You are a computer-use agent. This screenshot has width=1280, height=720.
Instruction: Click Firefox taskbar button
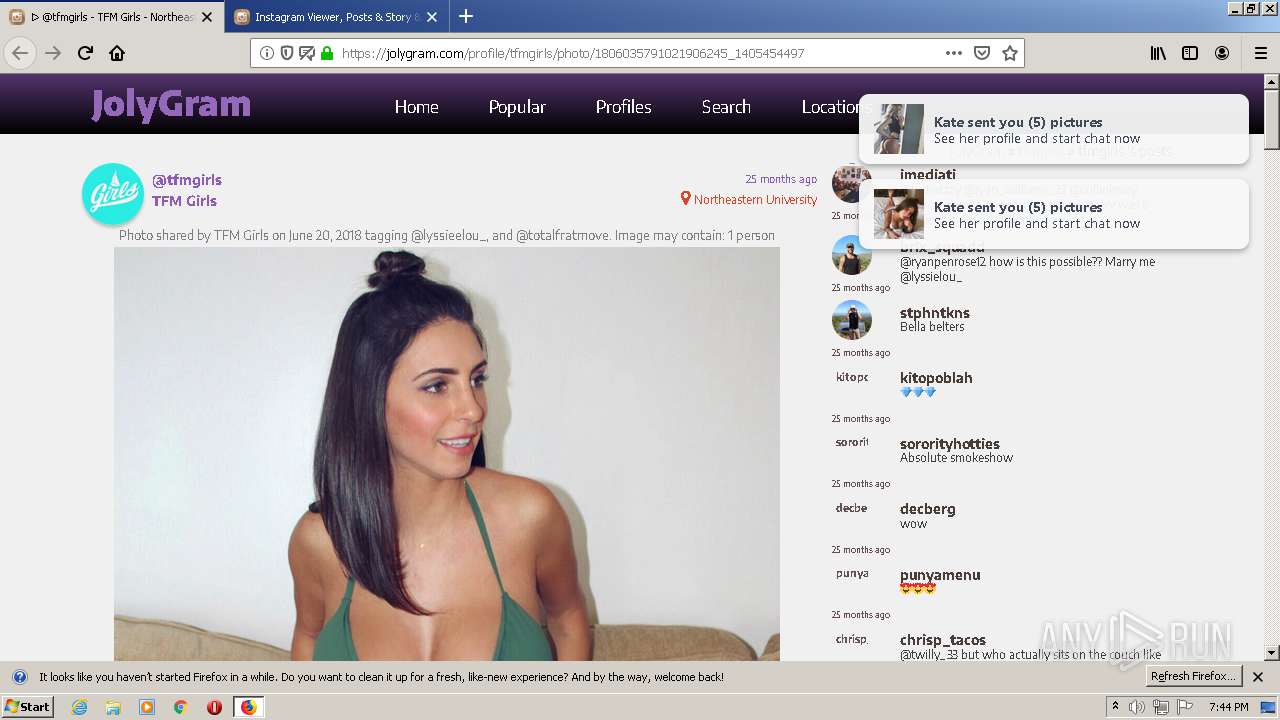tap(248, 707)
